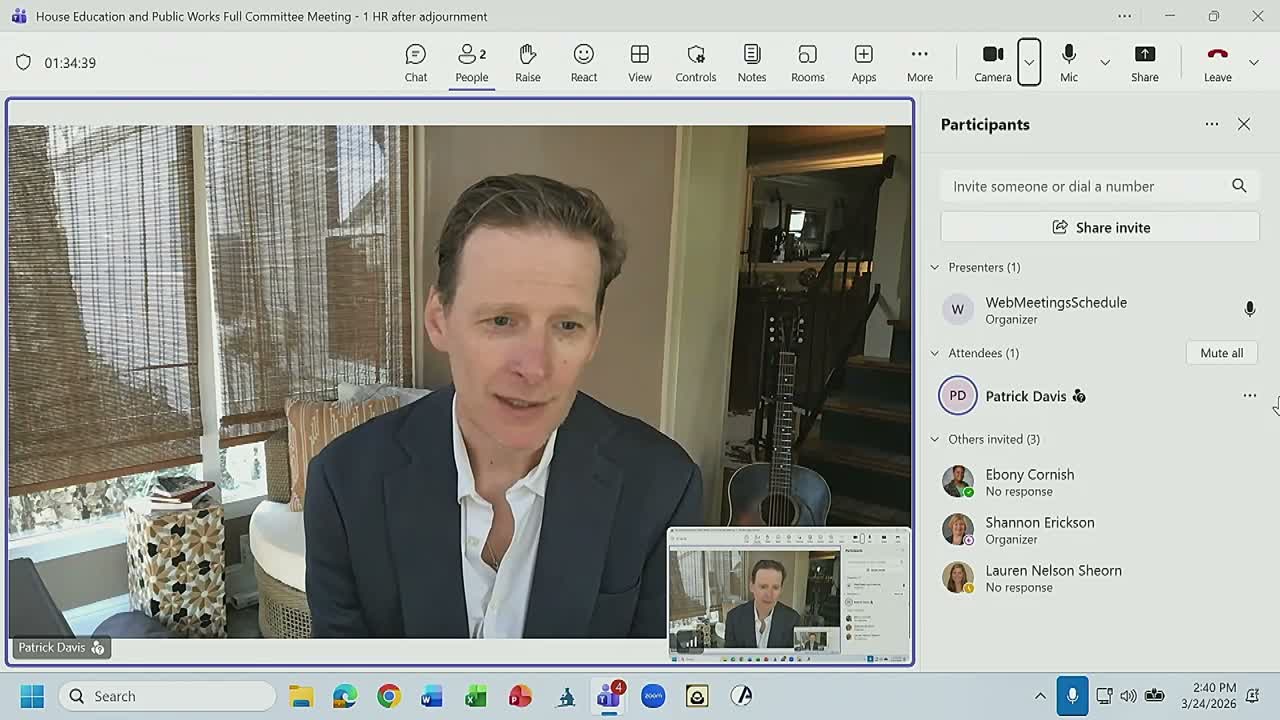Open the React emoji menu
The image size is (1280, 720).
tap(584, 63)
